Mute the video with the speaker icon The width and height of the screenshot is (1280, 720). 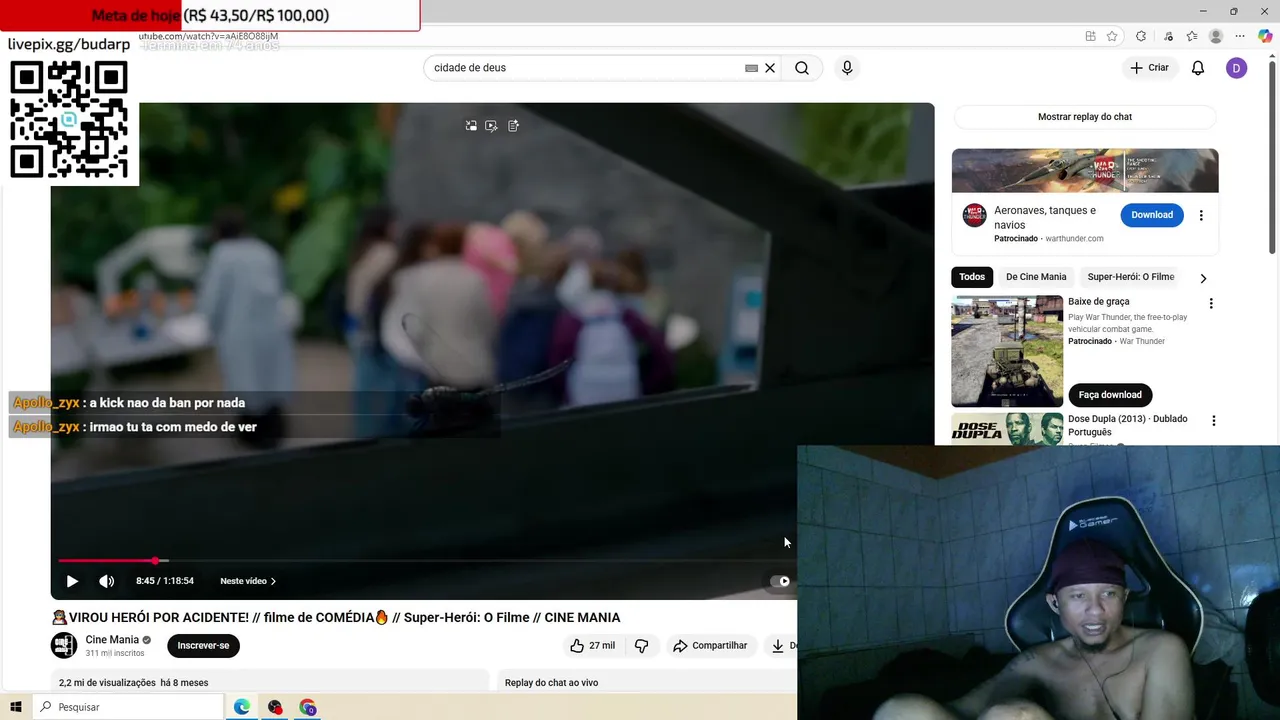click(106, 581)
